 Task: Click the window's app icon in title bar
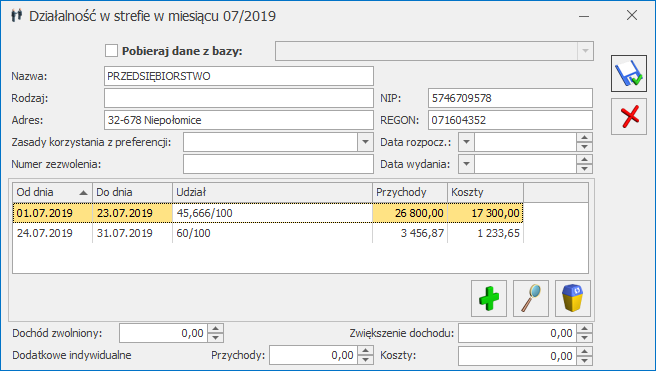(x=17, y=16)
